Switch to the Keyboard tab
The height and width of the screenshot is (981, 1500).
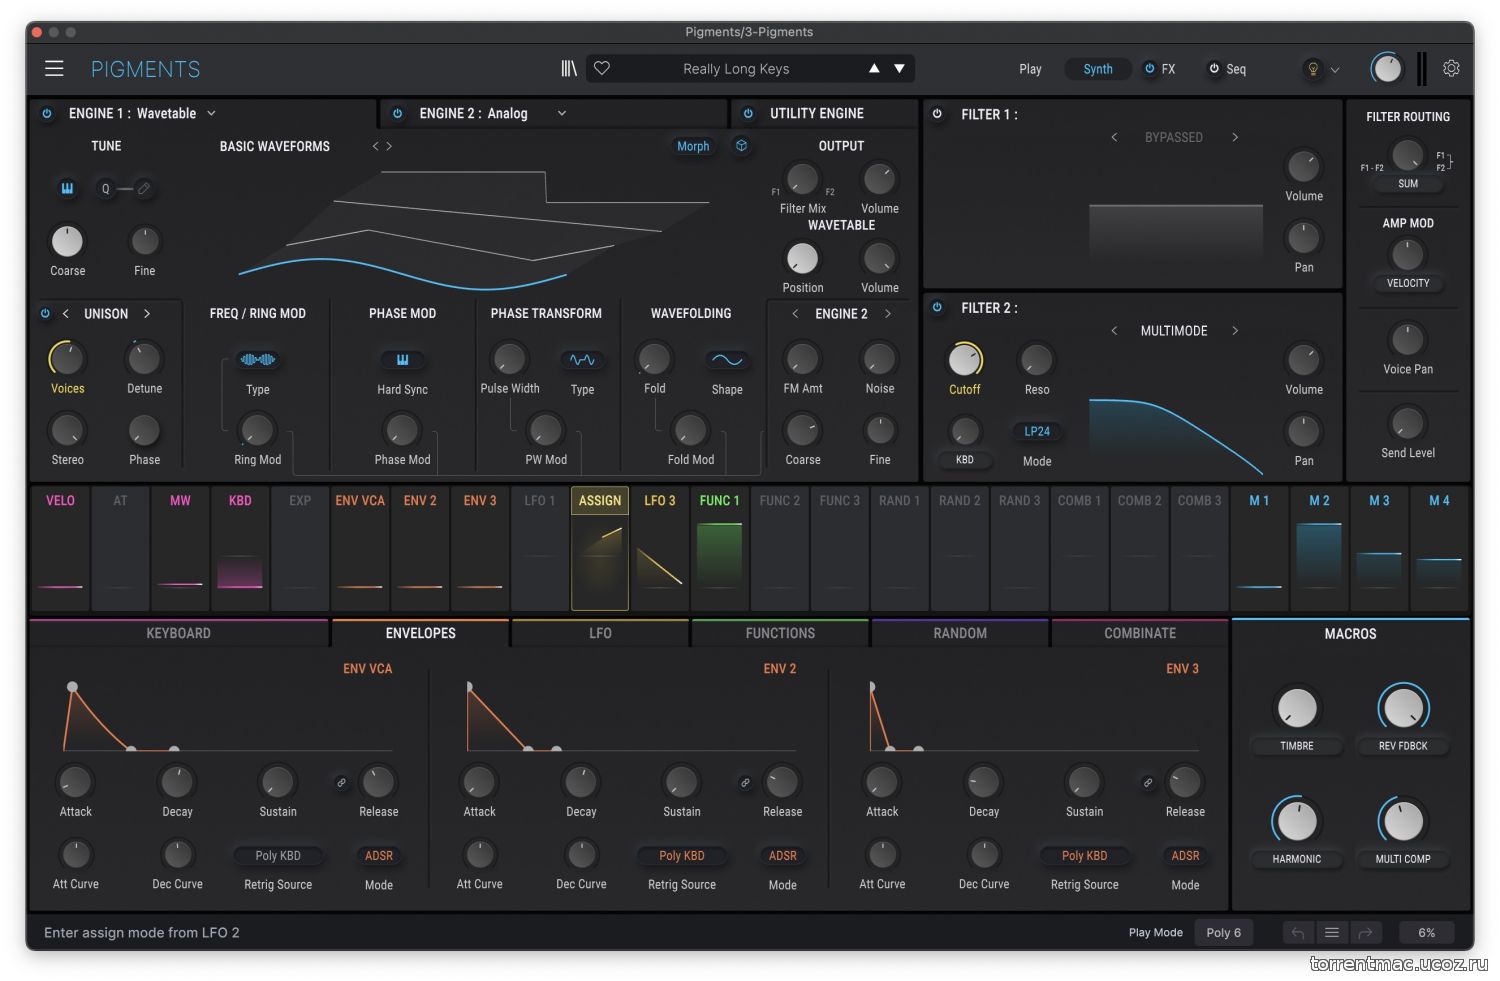[x=179, y=633]
